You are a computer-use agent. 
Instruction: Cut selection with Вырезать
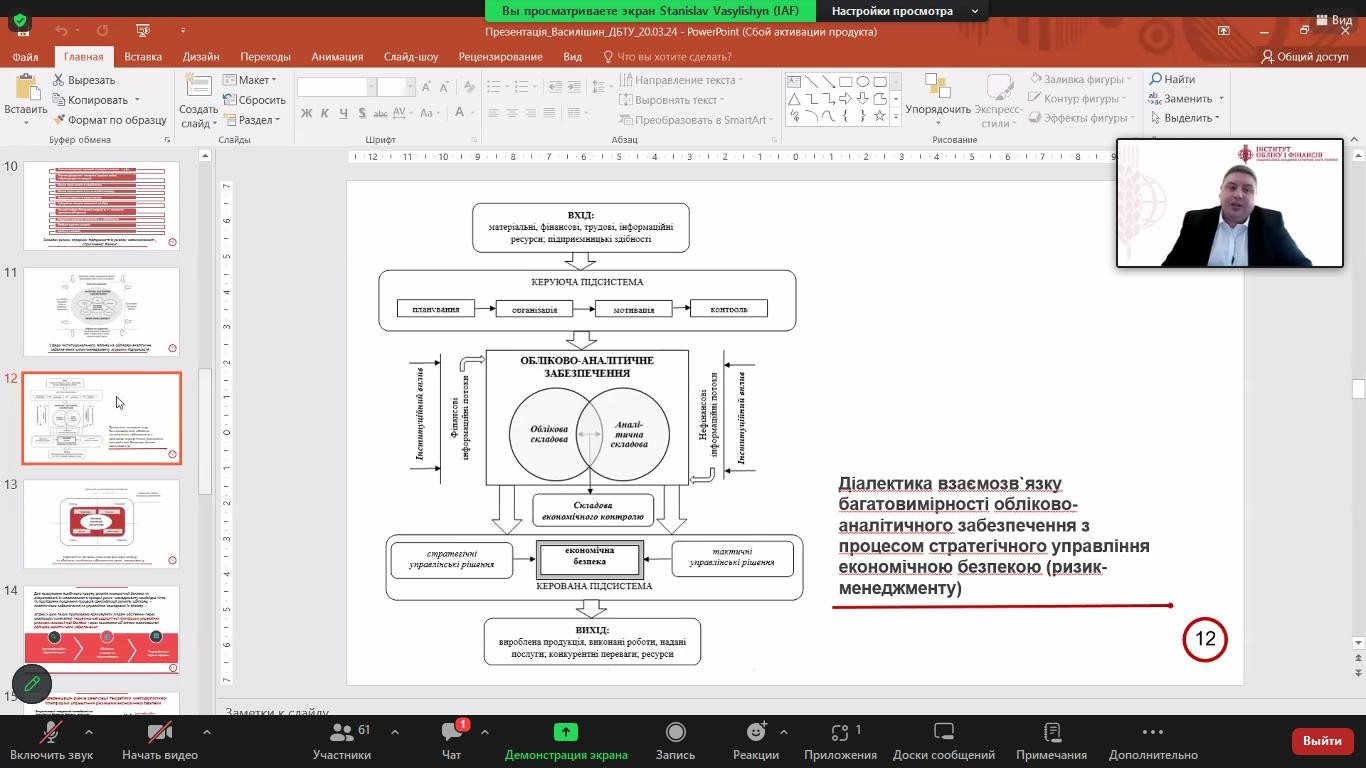pos(84,80)
